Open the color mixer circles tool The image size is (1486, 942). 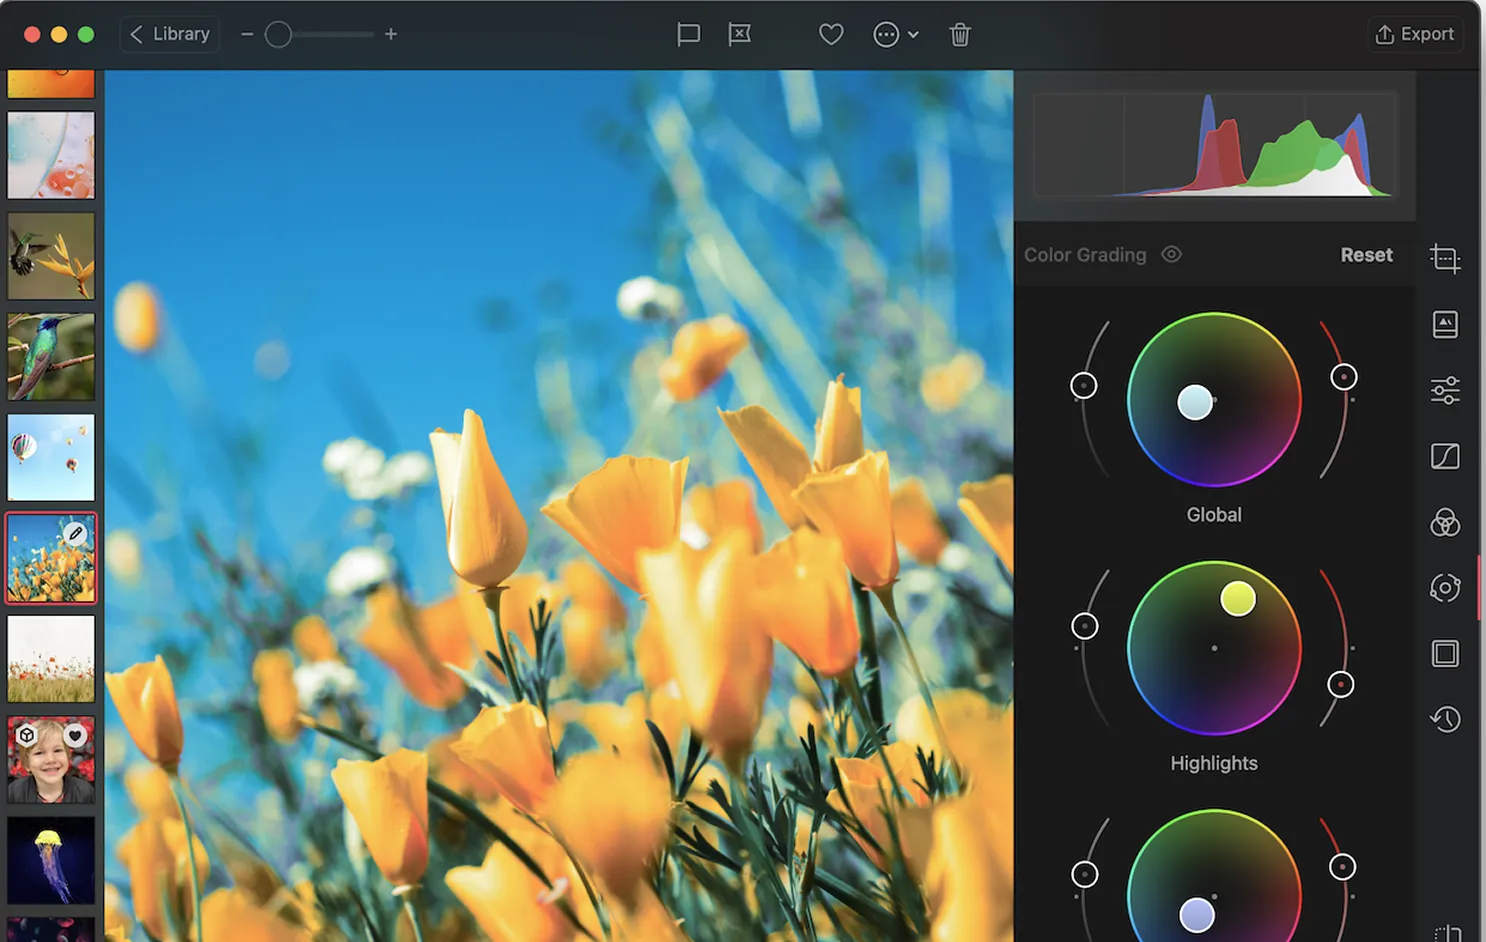[x=1445, y=522]
